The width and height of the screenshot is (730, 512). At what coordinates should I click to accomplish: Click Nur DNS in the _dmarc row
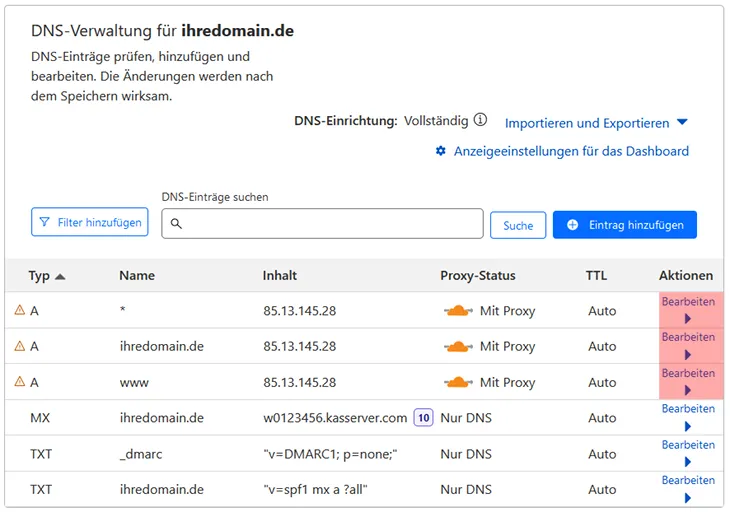pyautogui.click(x=466, y=454)
